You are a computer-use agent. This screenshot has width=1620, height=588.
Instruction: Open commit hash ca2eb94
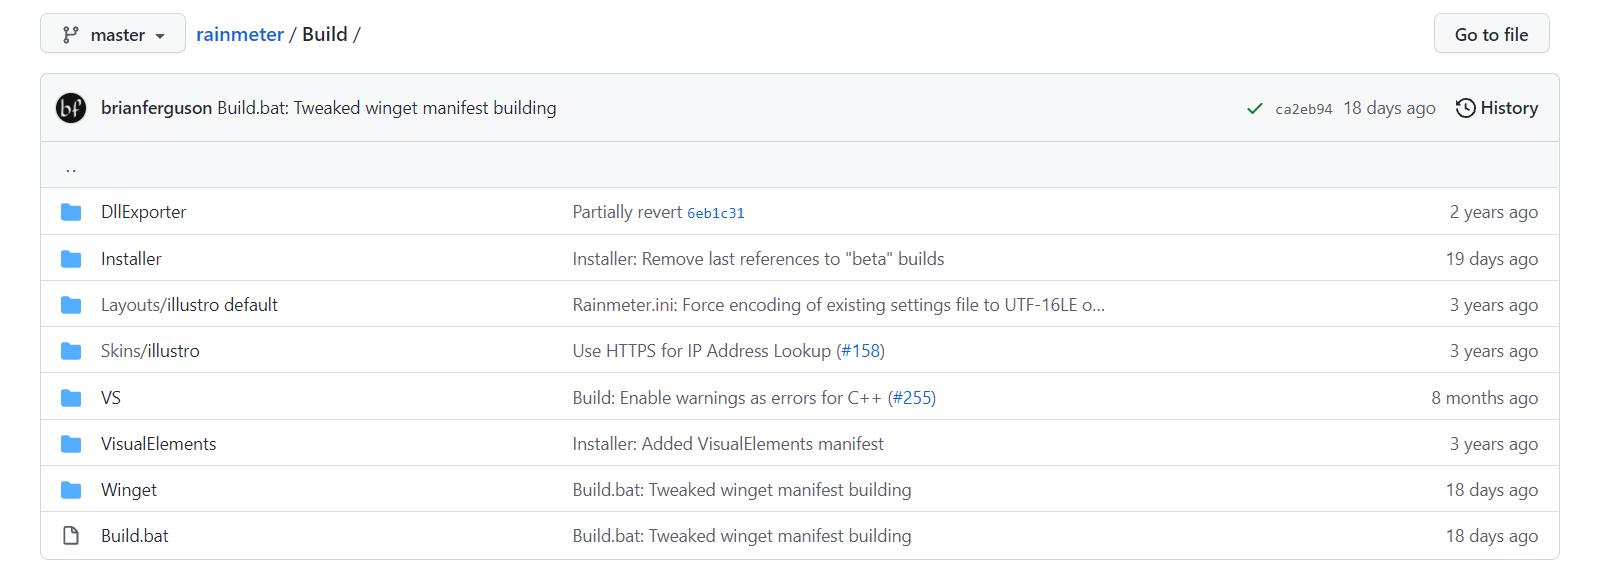click(x=1303, y=109)
